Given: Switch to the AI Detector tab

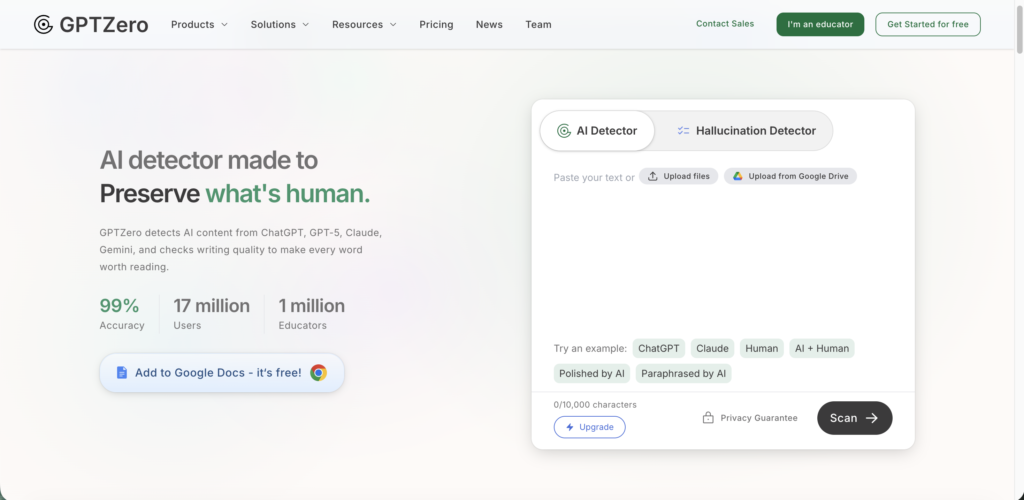Looking at the screenshot, I should [597, 131].
